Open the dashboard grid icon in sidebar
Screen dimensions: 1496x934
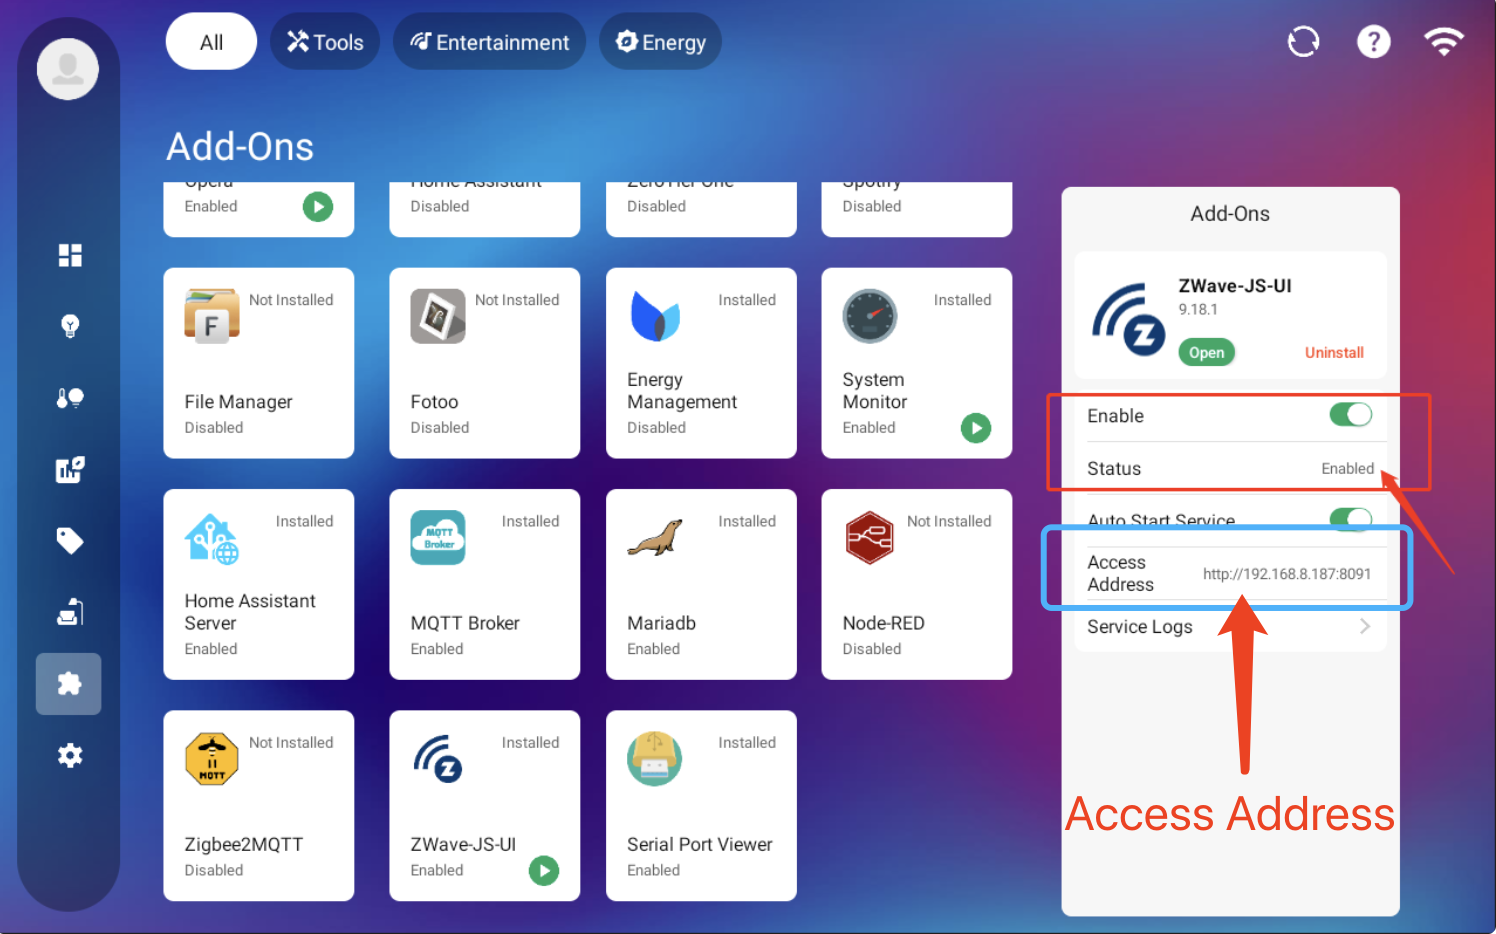point(70,256)
